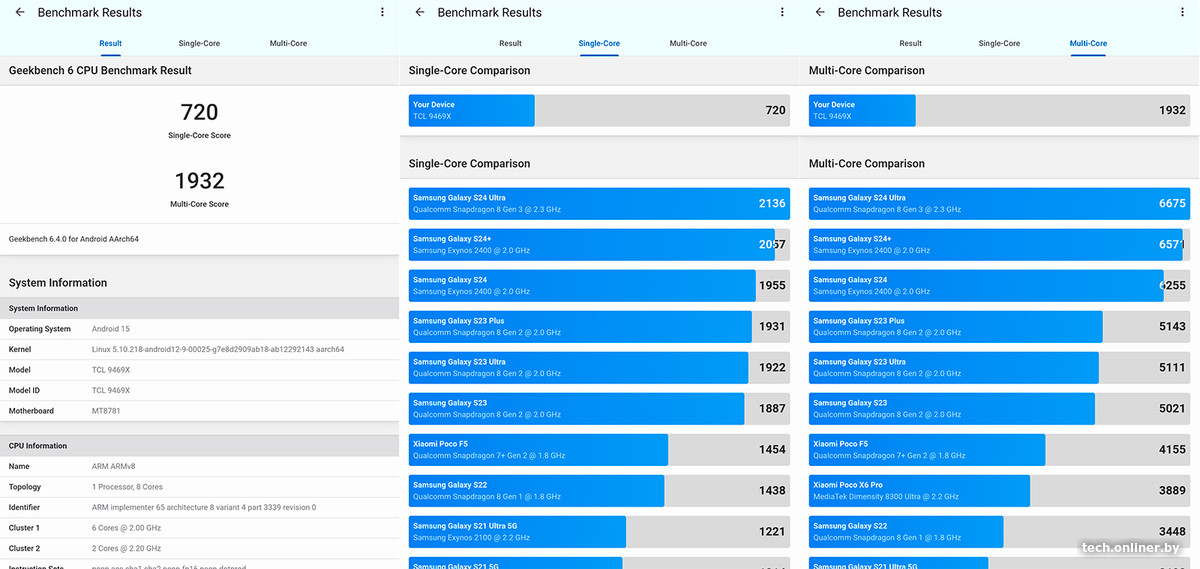Tap the 1932 Multi-Core Score value
This screenshot has height=569, width=1200.
click(x=199, y=181)
